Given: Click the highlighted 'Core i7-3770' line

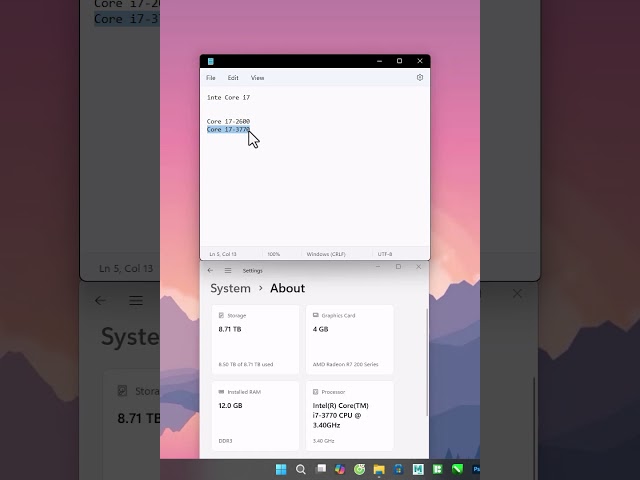Looking at the screenshot, I should click(228, 129).
